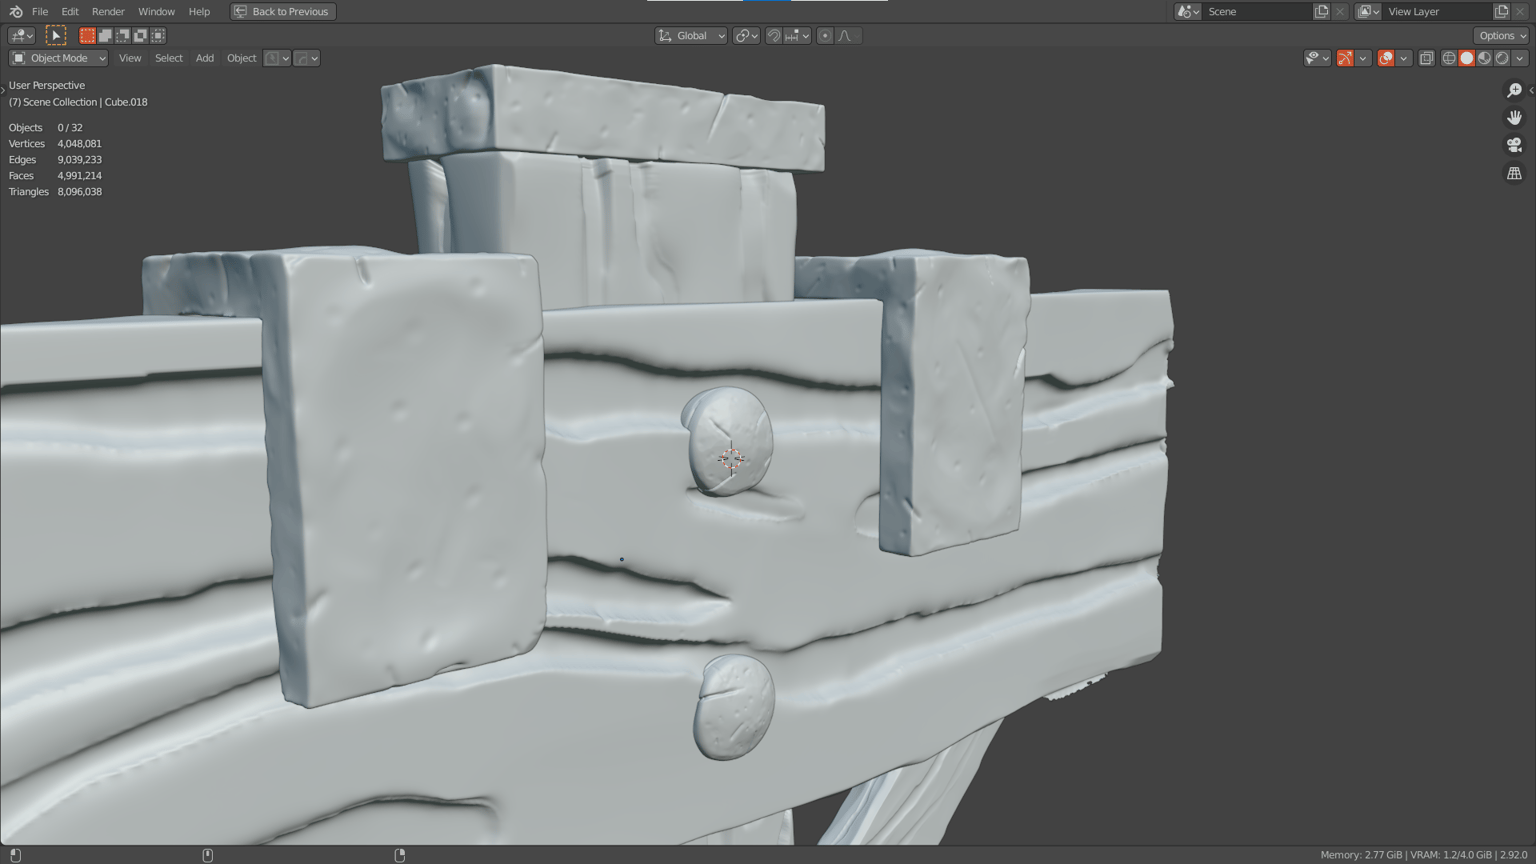The width and height of the screenshot is (1536, 864).
Task: Open the Object Mode dropdown
Action: pos(59,58)
